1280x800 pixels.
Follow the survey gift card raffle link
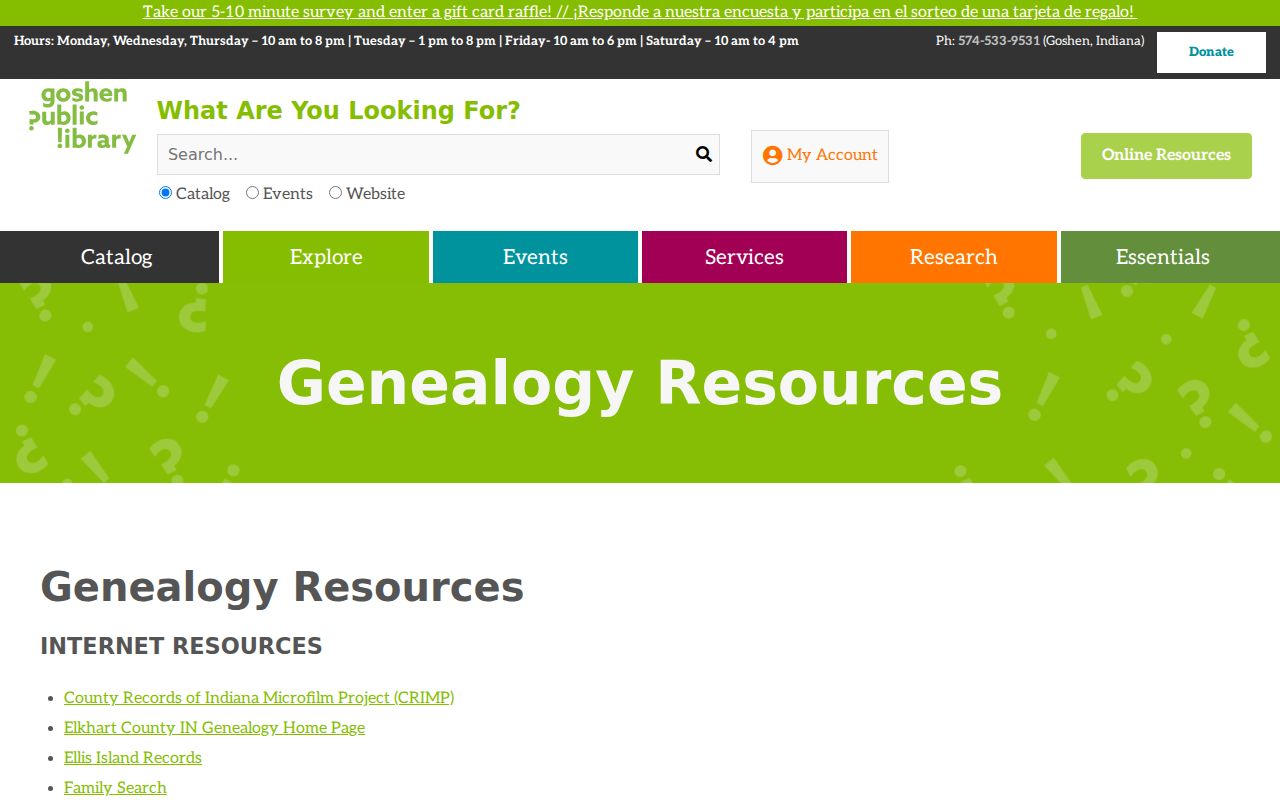640,12
